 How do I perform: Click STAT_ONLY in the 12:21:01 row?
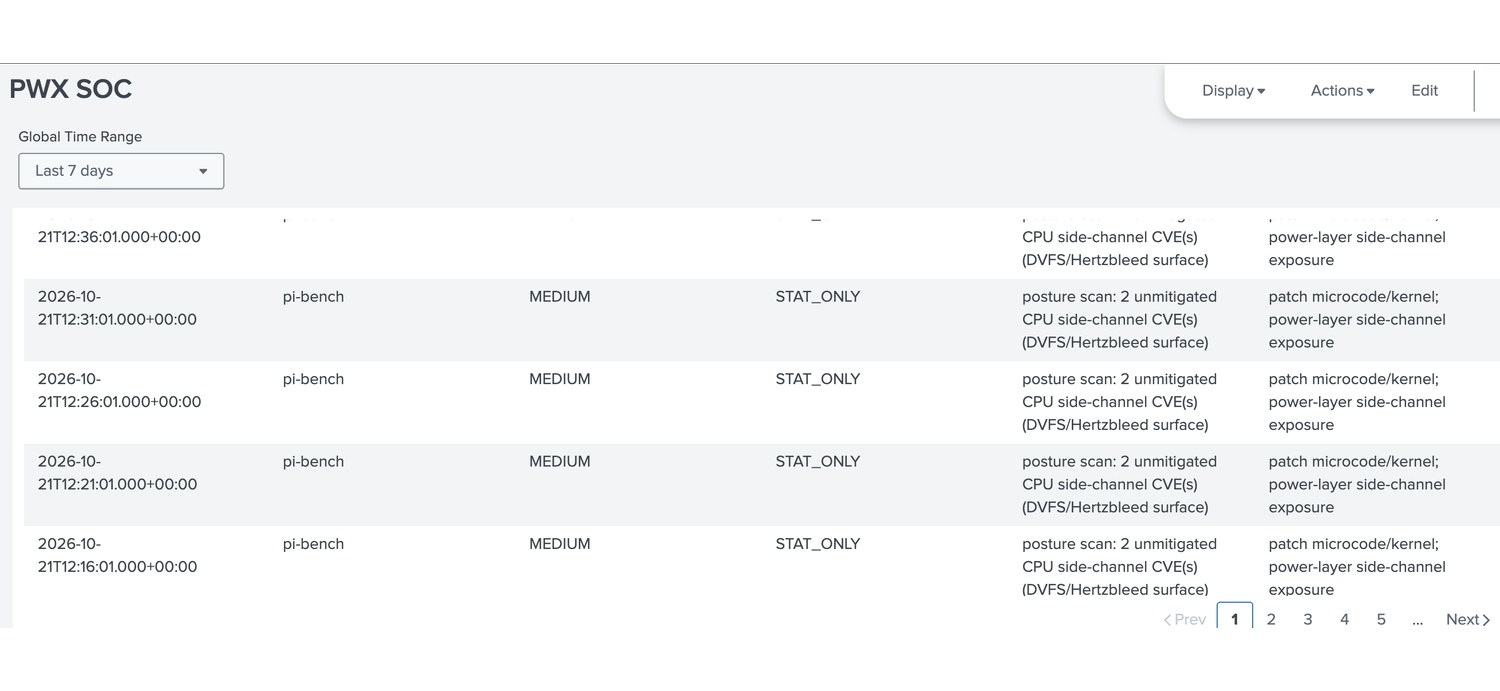point(818,462)
